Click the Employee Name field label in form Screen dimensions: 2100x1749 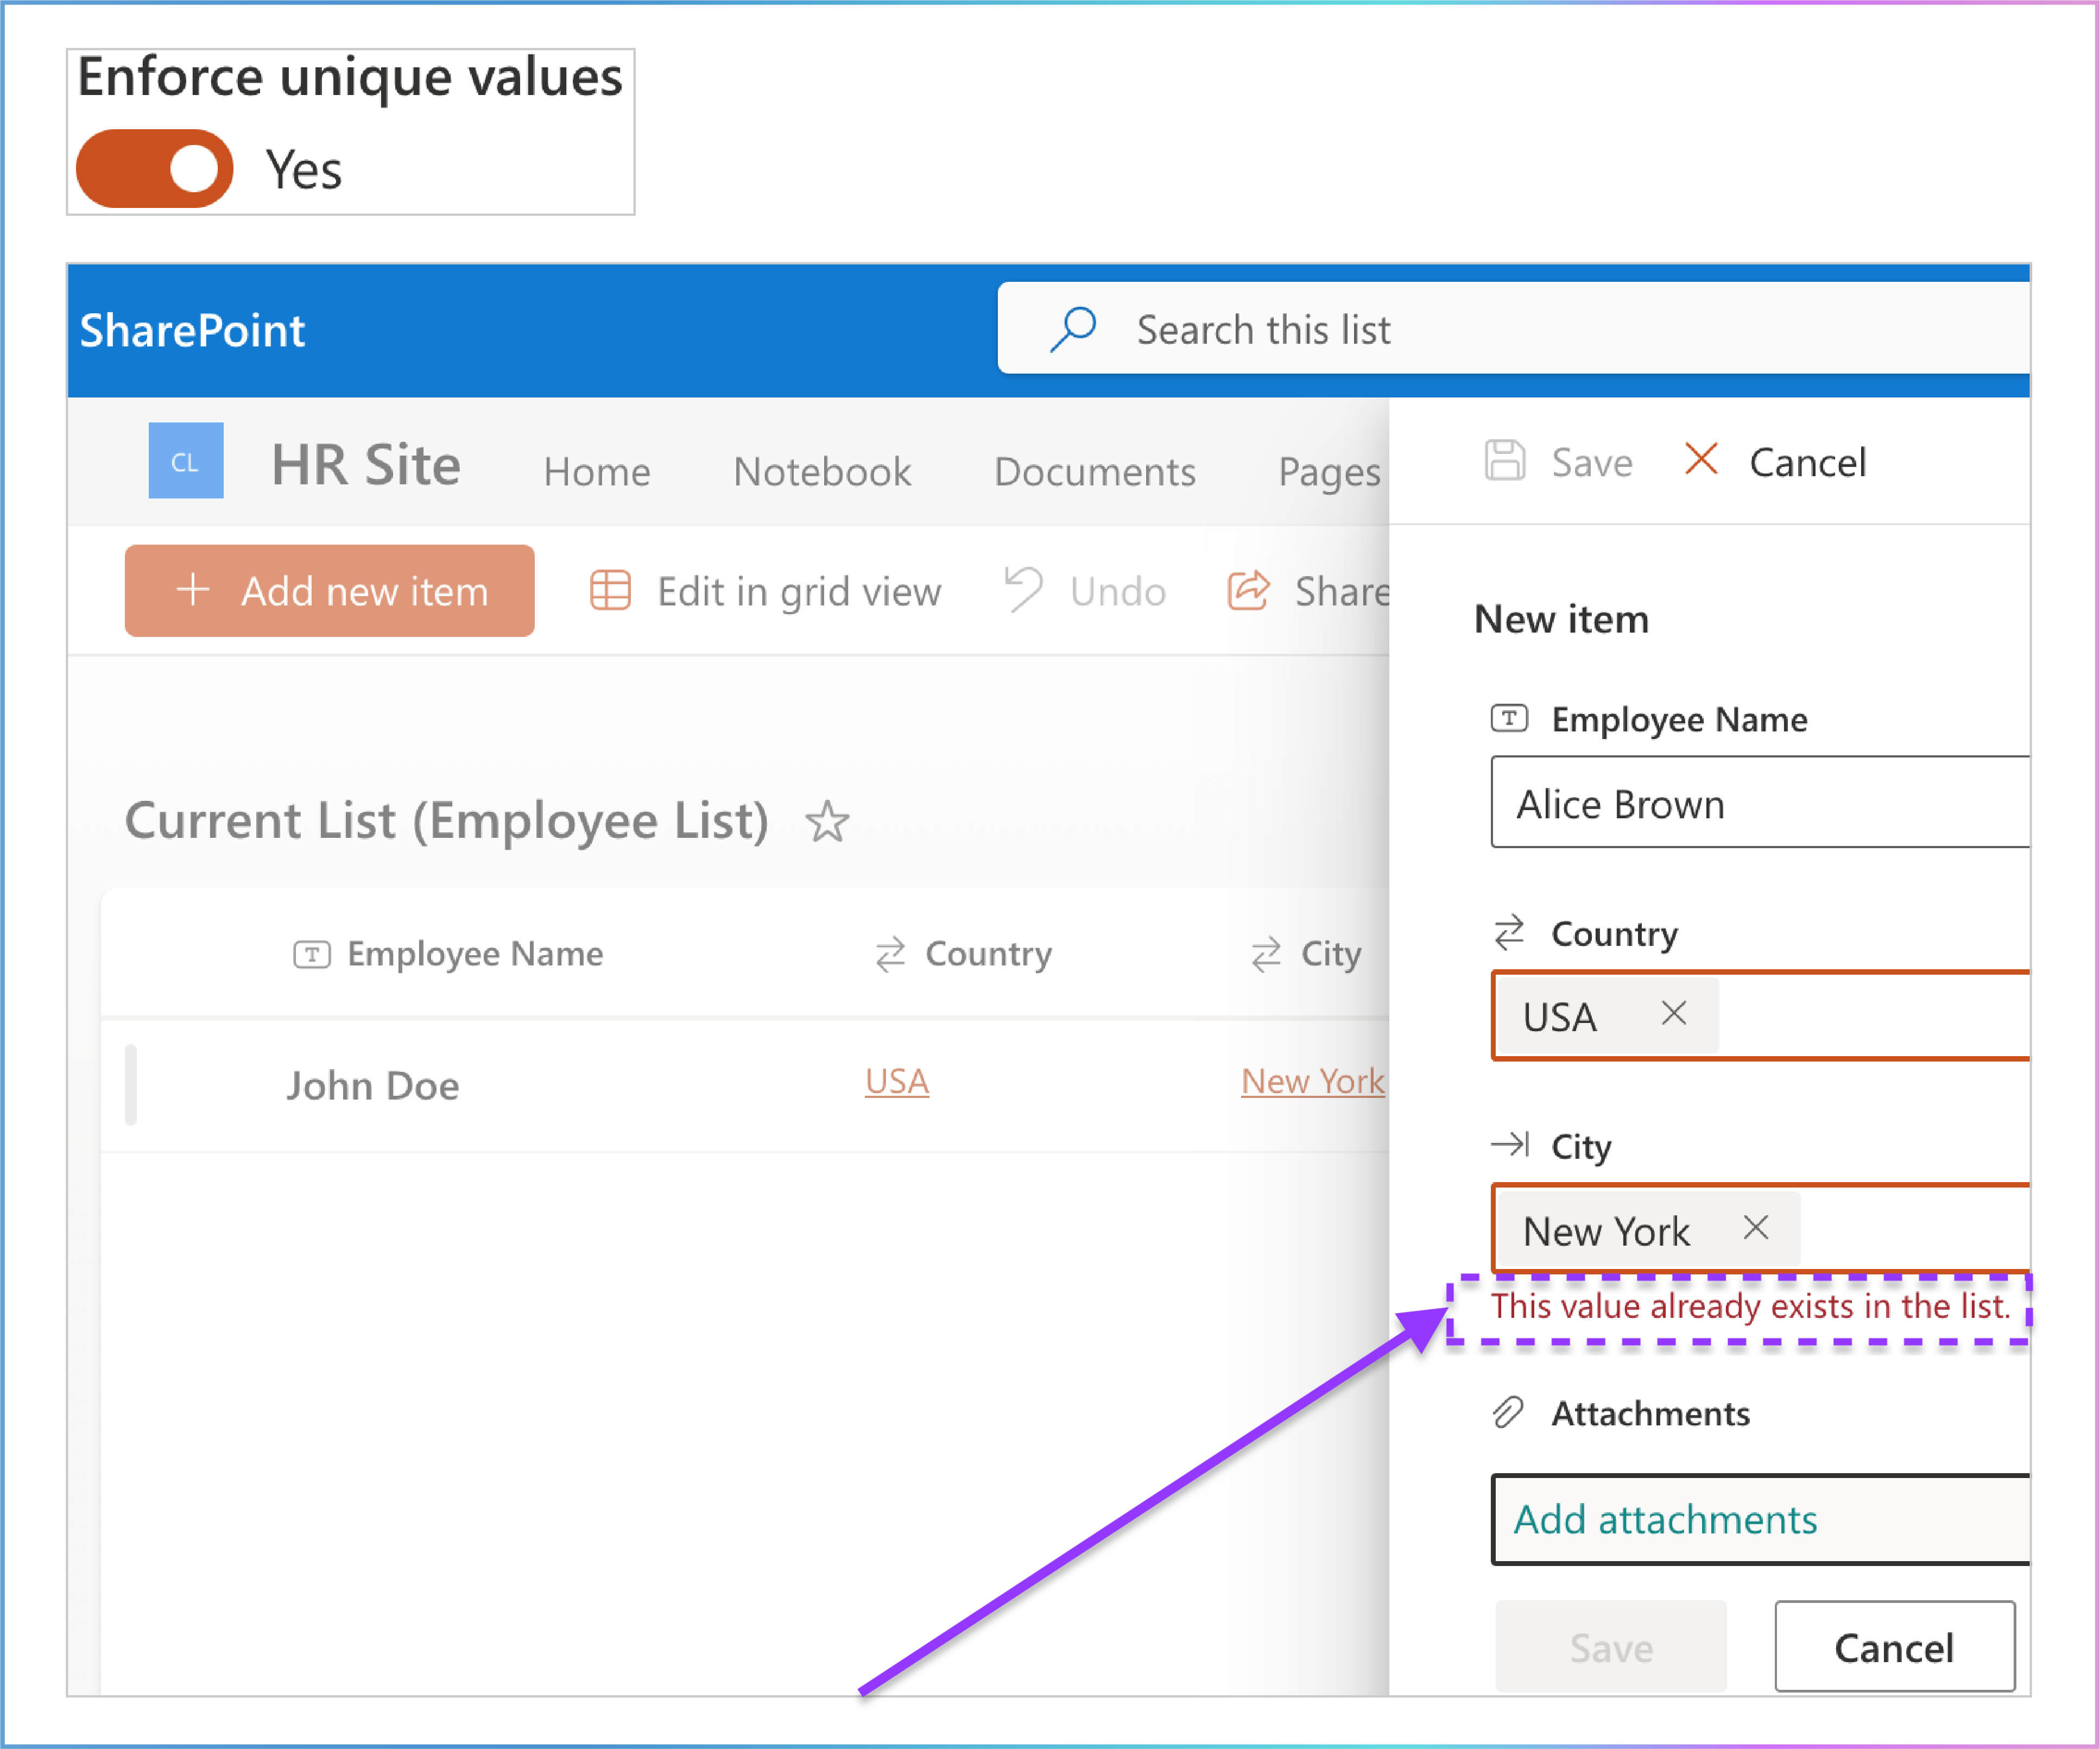tap(1679, 720)
